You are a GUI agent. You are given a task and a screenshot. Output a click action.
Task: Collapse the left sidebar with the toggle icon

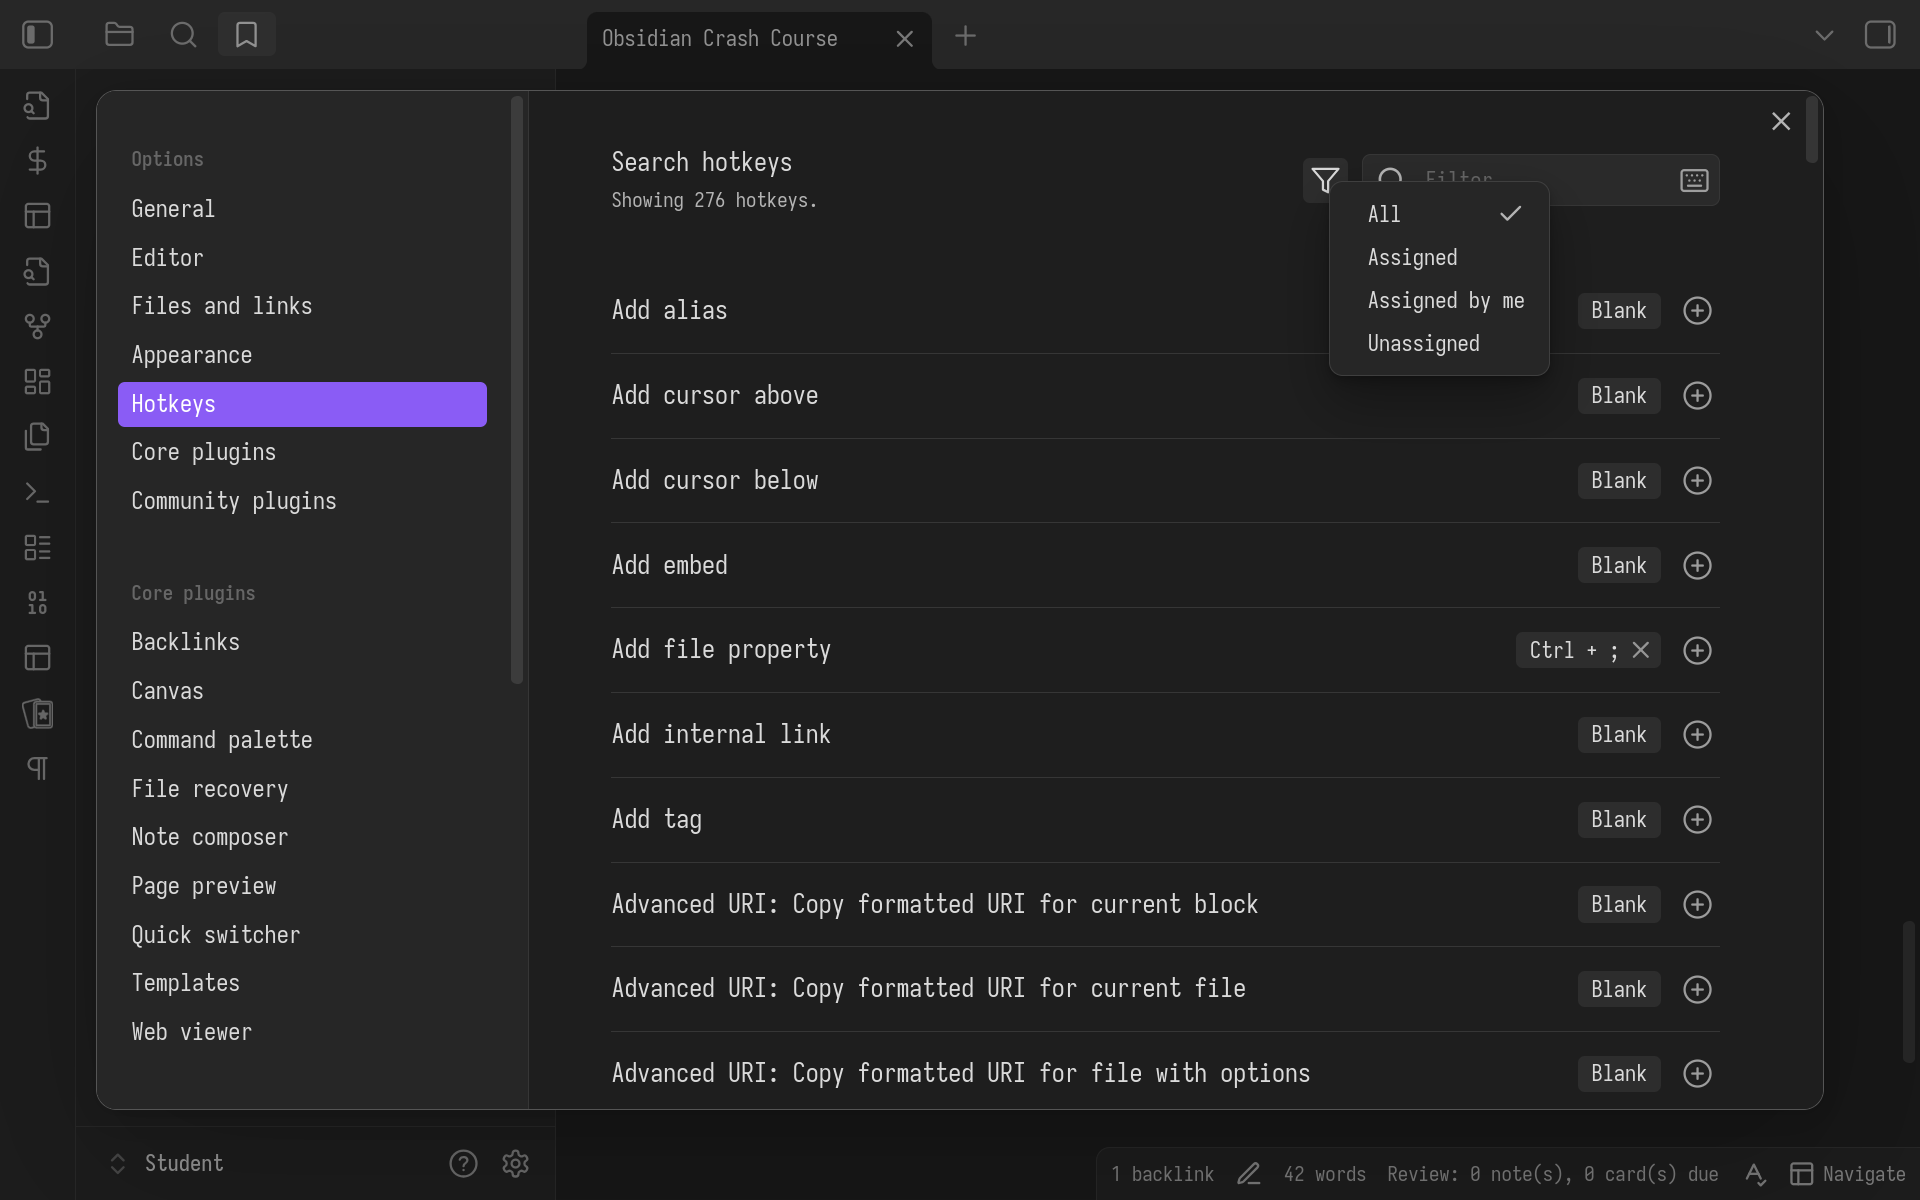[x=37, y=35]
